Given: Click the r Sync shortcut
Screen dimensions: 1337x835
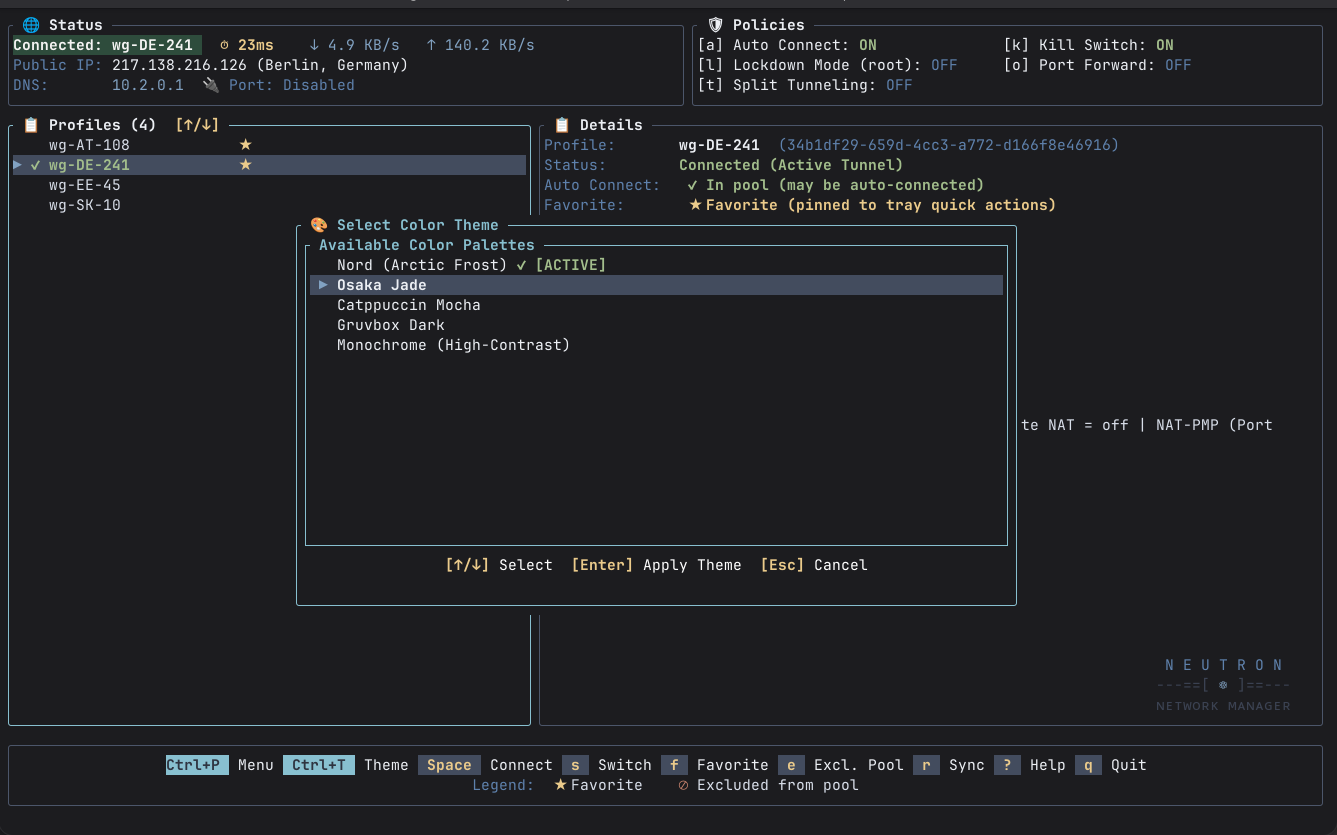Looking at the screenshot, I should (x=949, y=765).
